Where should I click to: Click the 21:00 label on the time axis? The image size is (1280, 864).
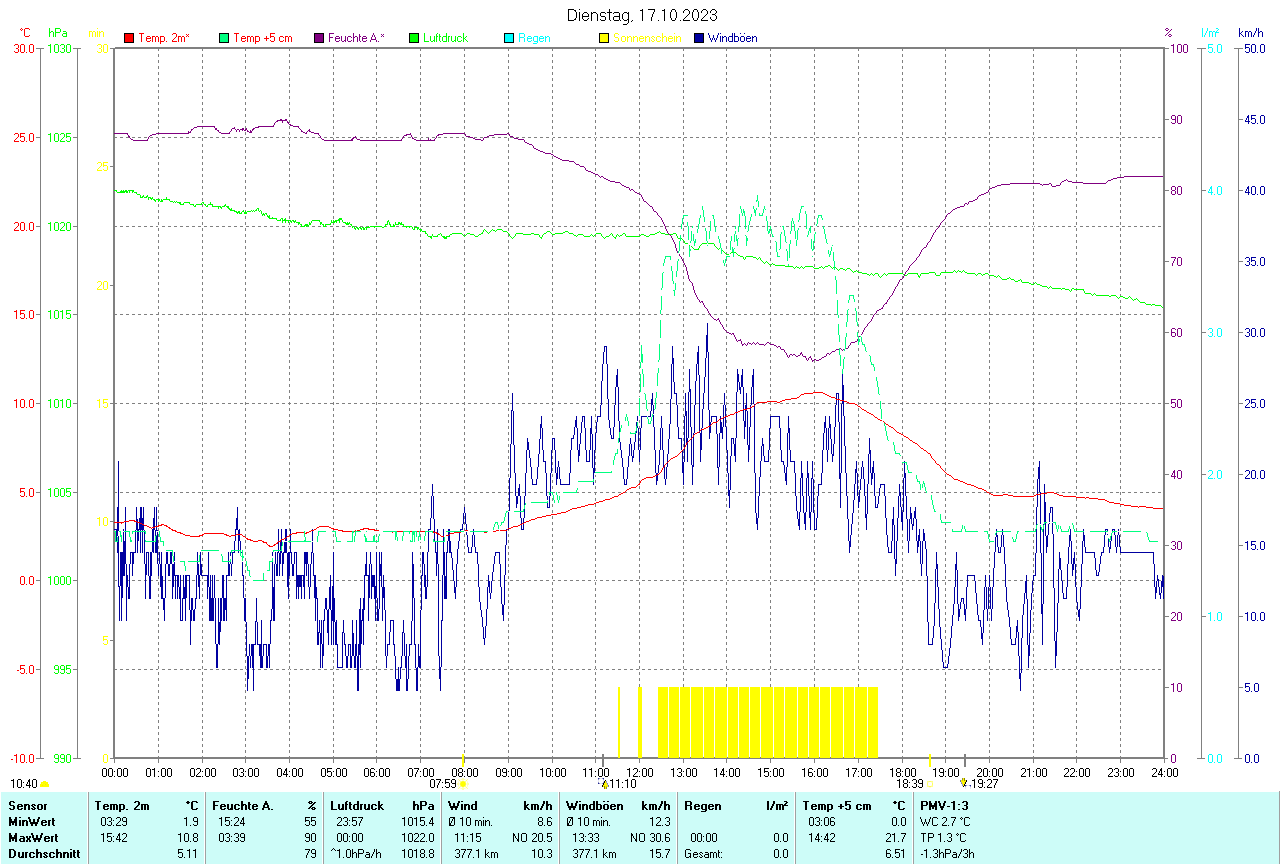1033,772
